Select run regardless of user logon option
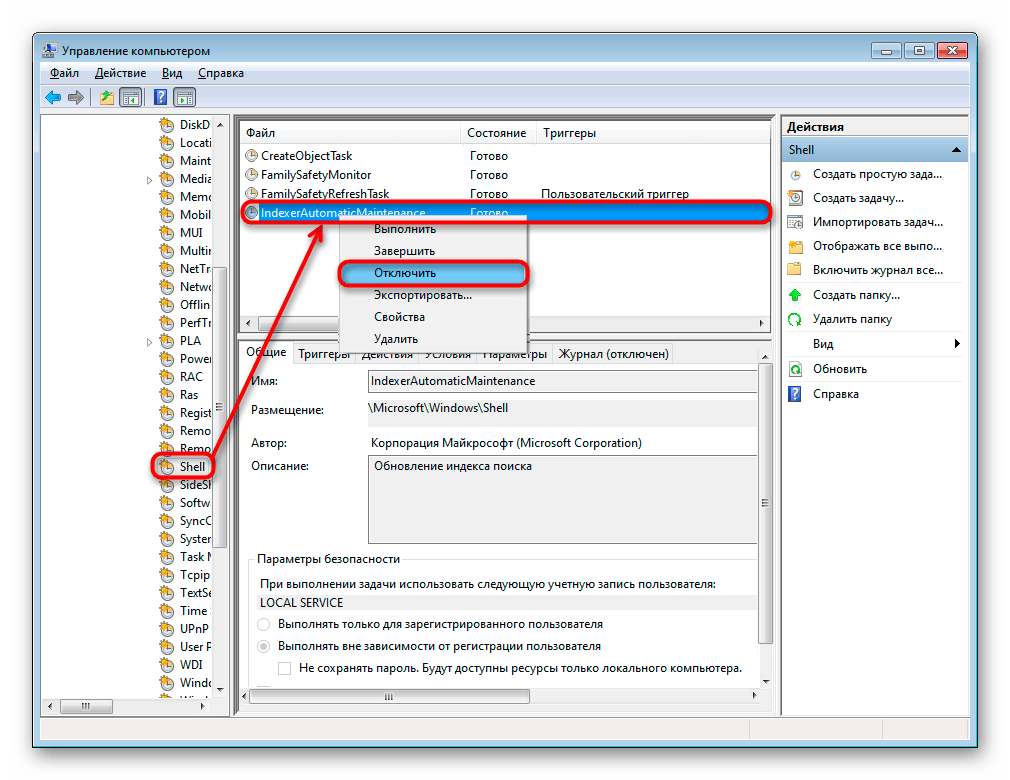Screen dimensions: 1010x780 pyautogui.click(x=264, y=647)
